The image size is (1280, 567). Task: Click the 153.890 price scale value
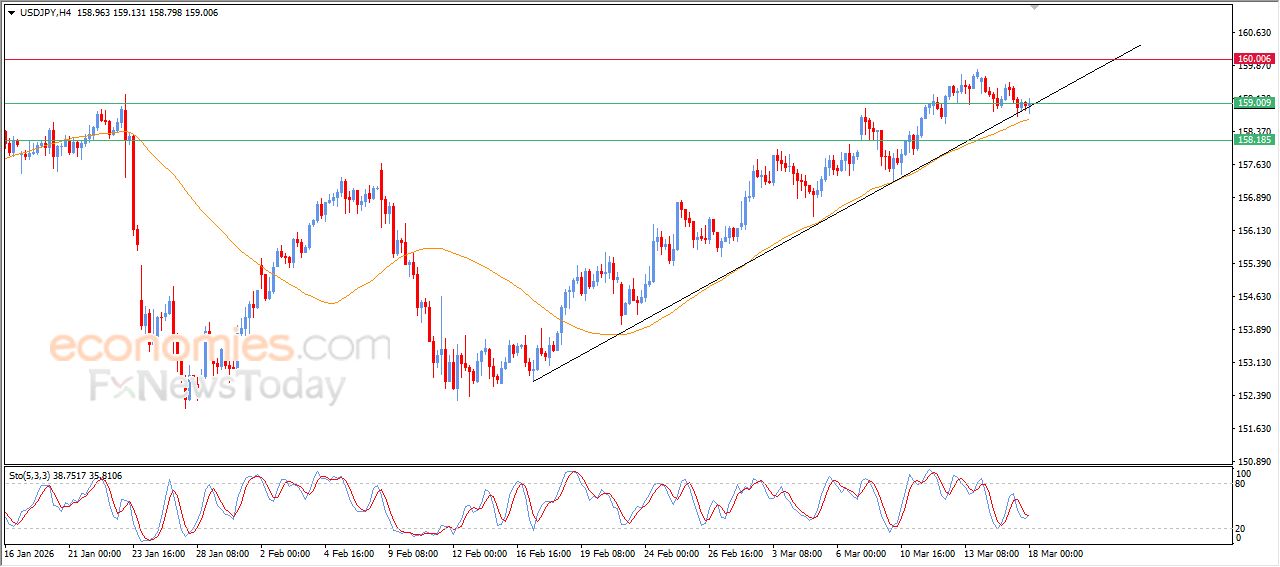[x=1254, y=330]
